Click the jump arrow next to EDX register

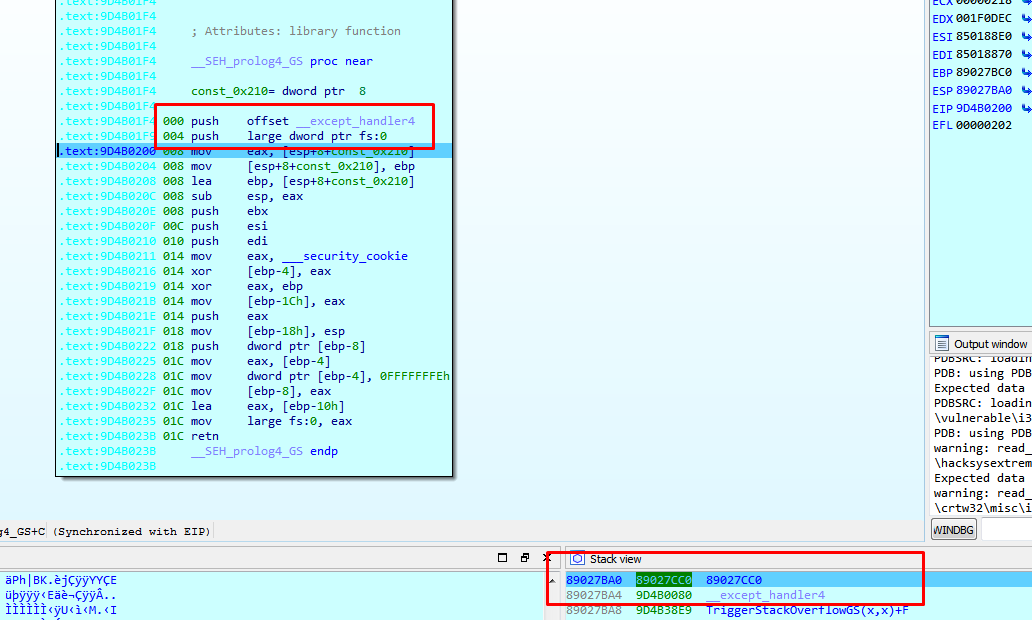point(1025,19)
